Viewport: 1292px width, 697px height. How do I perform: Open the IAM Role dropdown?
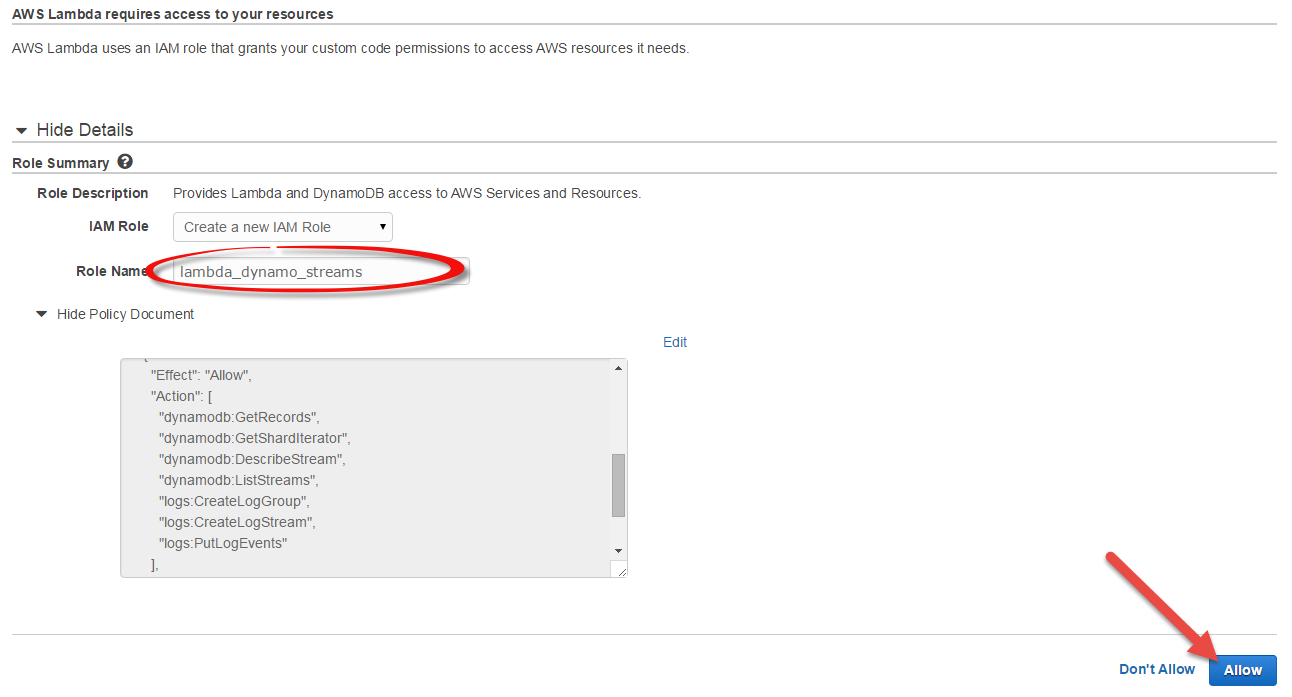pyautogui.click(x=282, y=227)
